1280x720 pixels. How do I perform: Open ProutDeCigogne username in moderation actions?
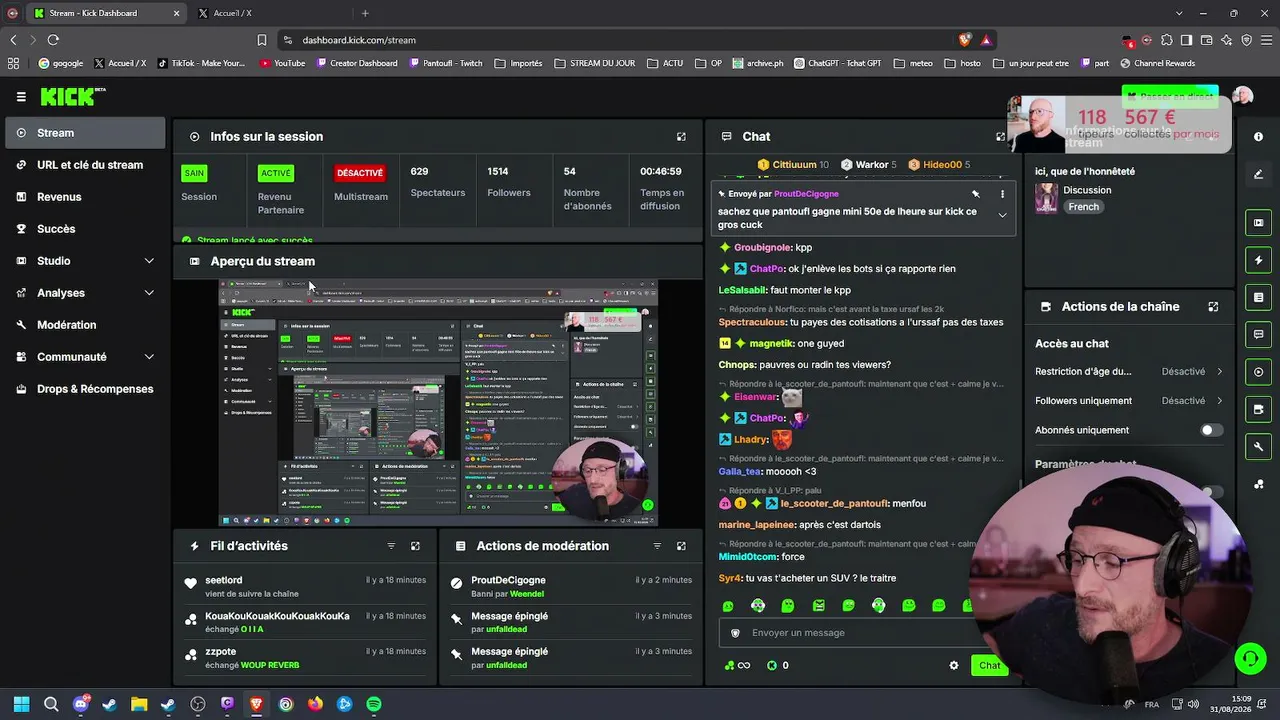508,580
